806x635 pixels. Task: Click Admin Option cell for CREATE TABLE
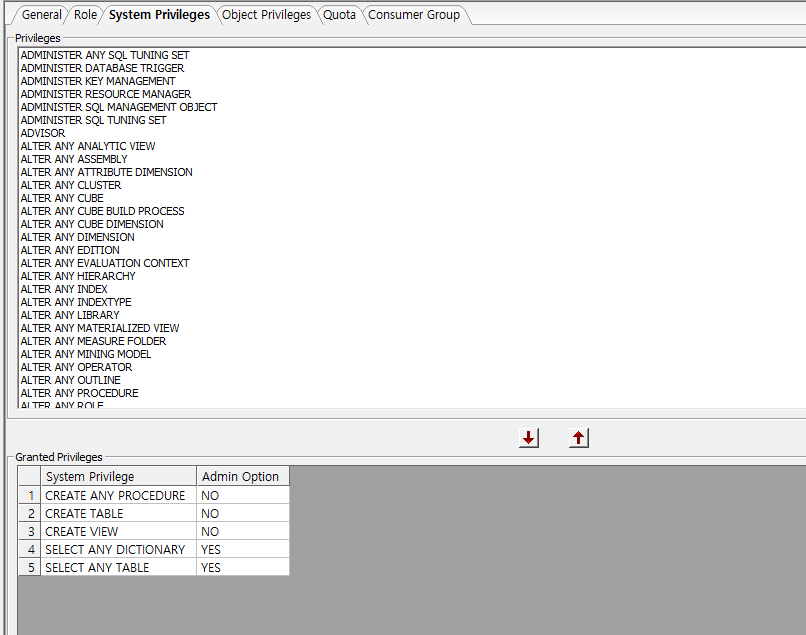pyautogui.click(x=242, y=514)
